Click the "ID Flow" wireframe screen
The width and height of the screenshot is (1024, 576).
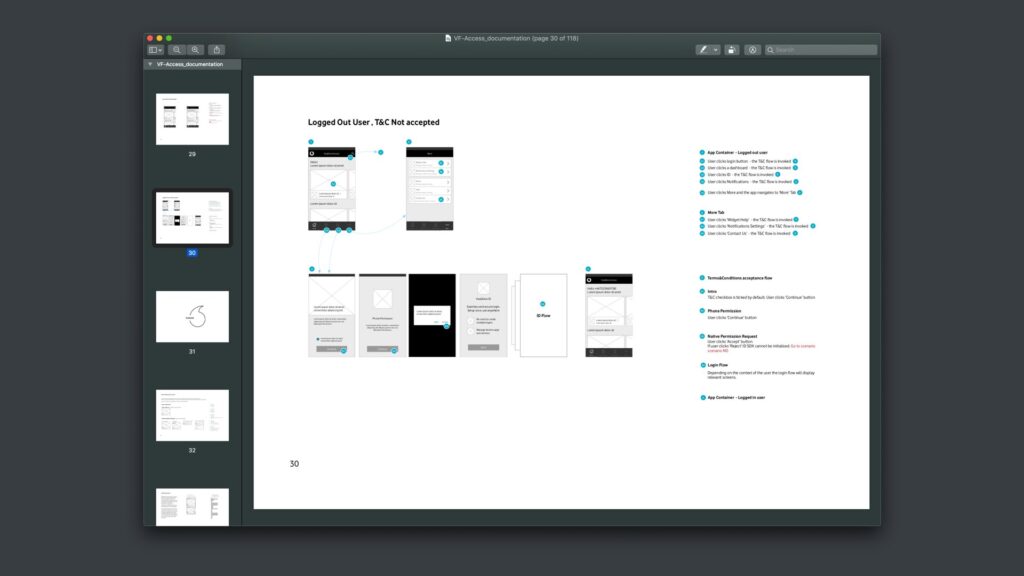(543, 315)
